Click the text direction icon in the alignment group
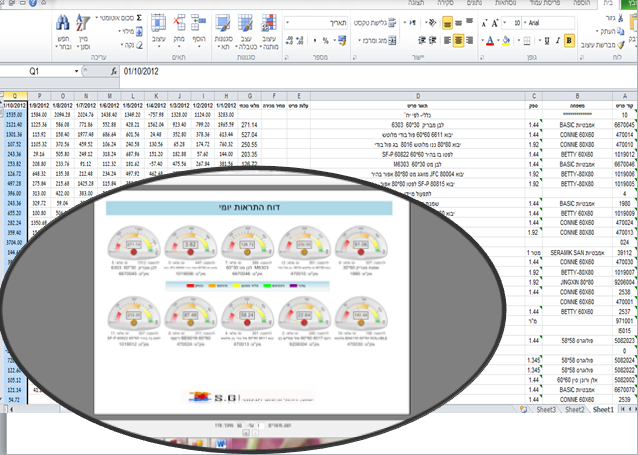This screenshot has width=638, height=455. (413, 23)
